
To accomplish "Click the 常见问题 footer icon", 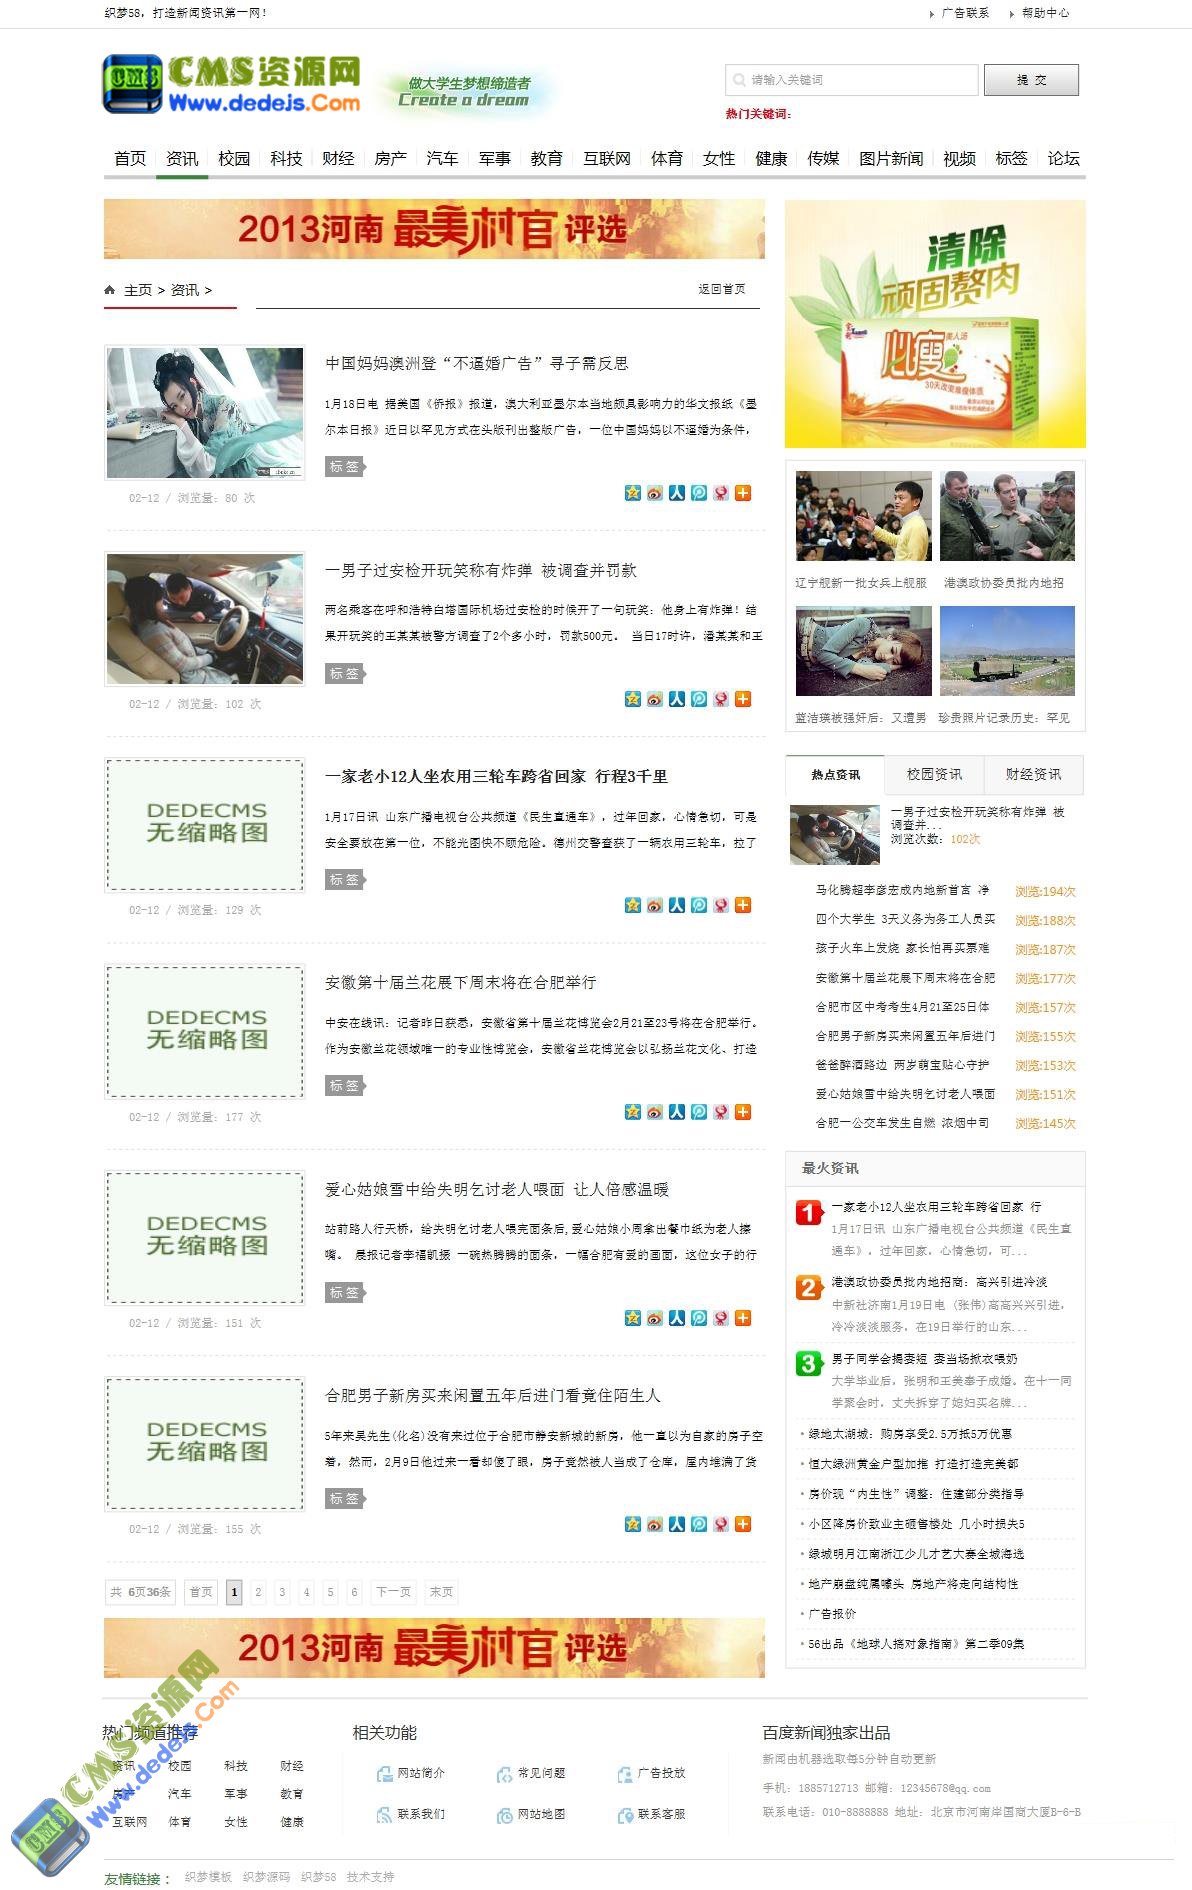I will (504, 1773).
